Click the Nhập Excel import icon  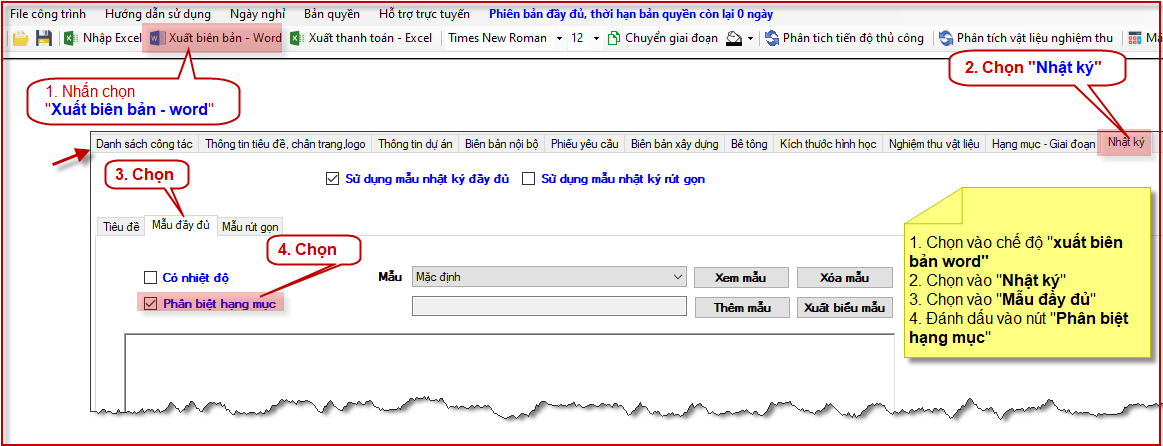point(71,38)
